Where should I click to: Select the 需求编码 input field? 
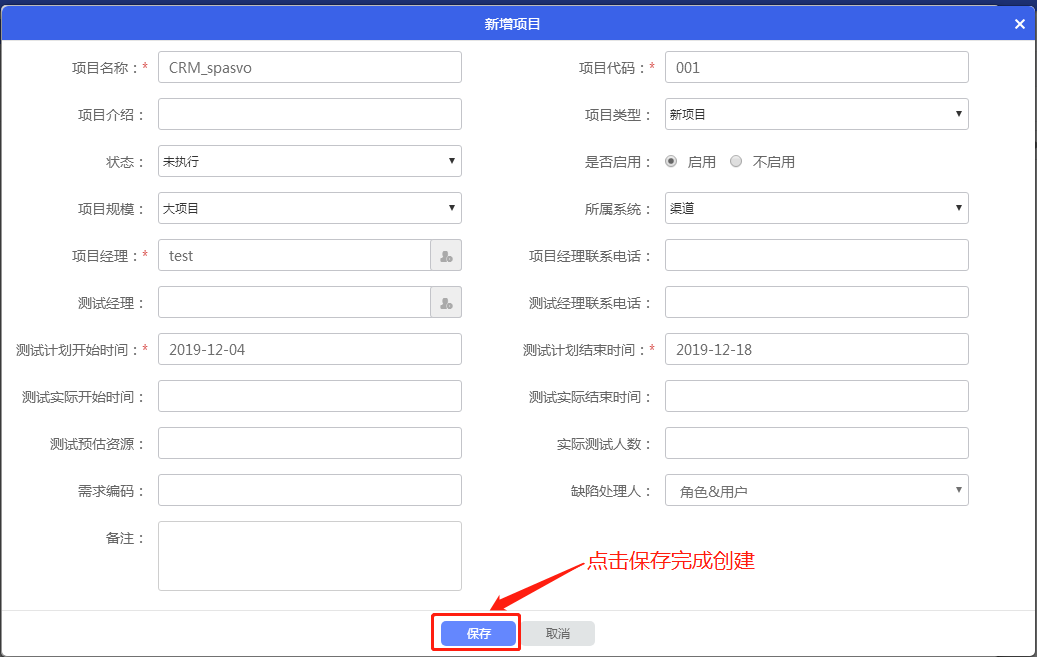click(x=309, y=490)
